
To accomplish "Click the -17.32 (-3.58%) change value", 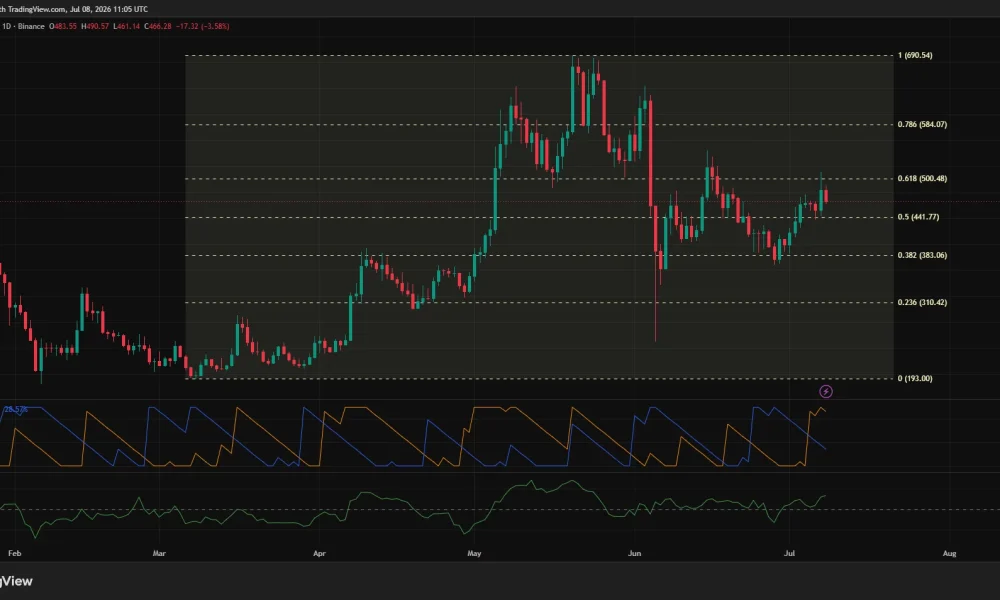I will [203, 27].
